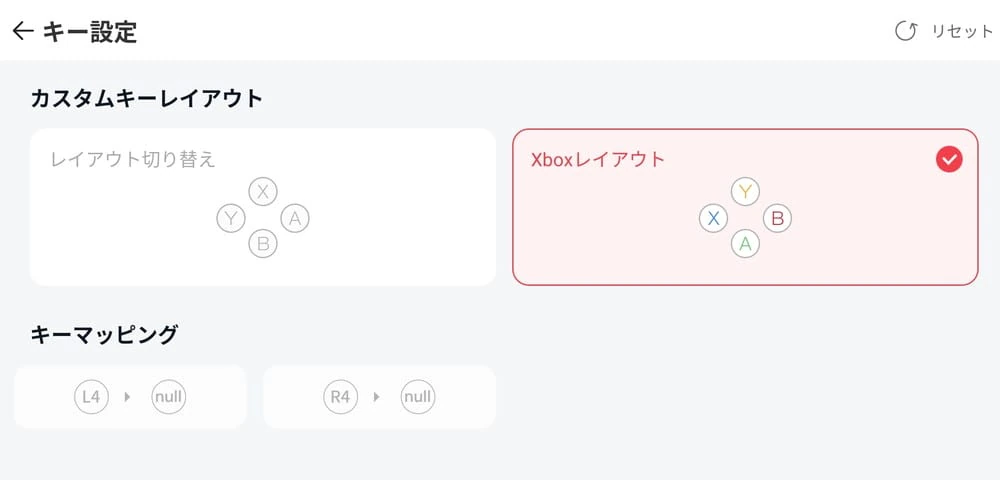Click the null target beside R4
The width and height of the screenshot is (1000, 480).
[417, 397]
